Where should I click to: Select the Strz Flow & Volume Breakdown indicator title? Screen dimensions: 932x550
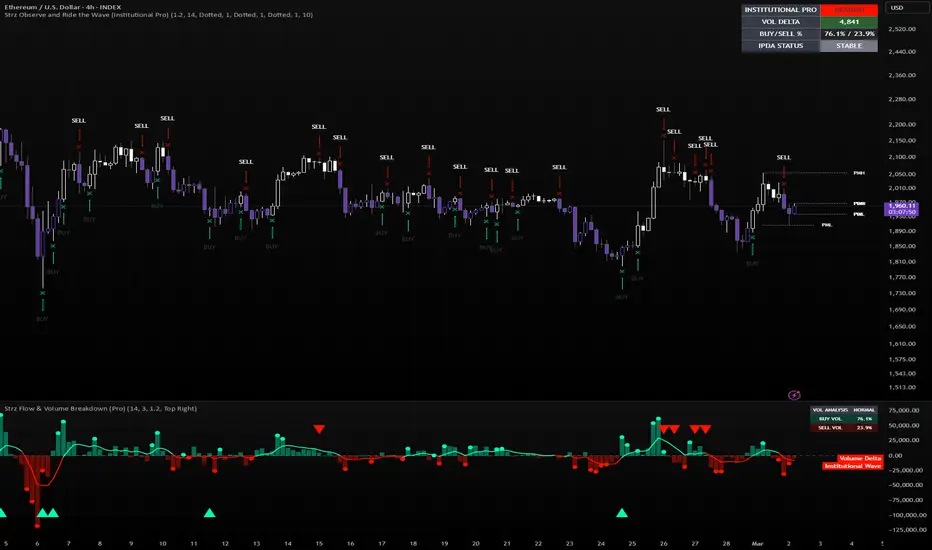pos(100,408)
